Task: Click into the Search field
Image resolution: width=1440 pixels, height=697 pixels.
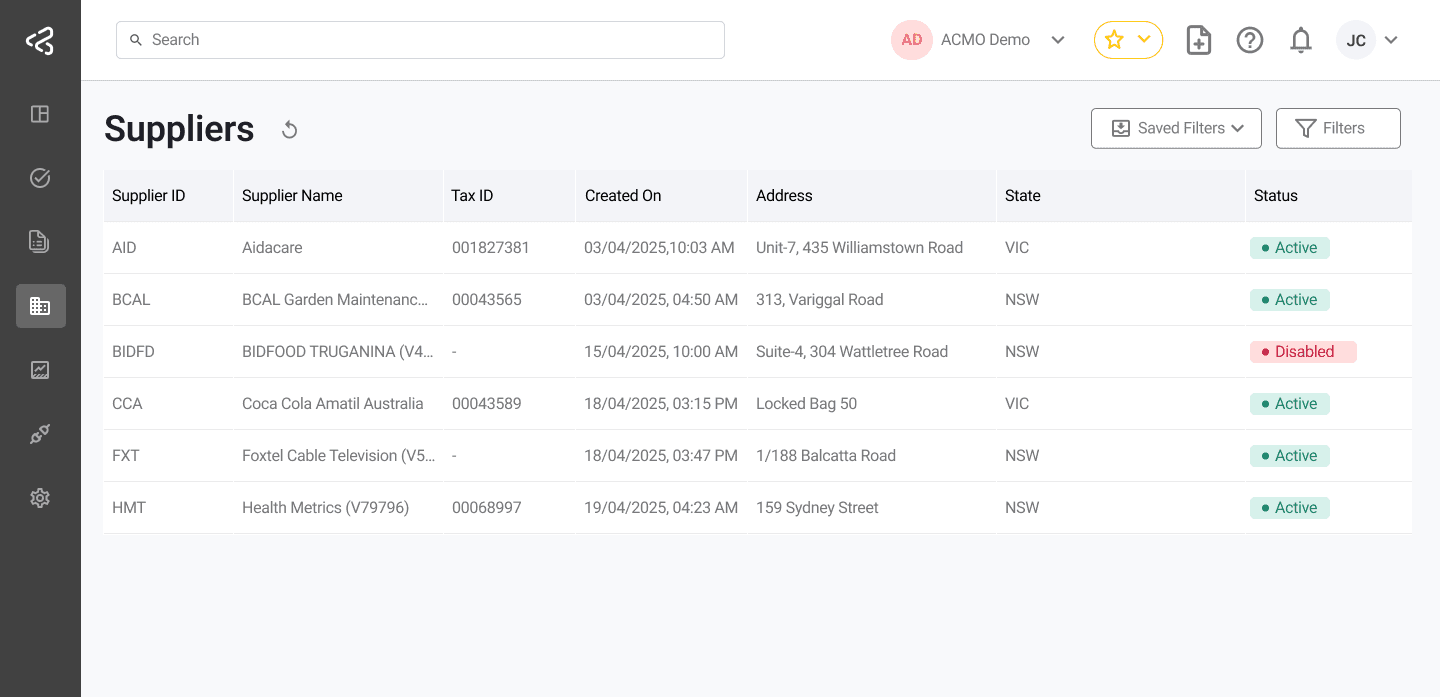Action: pos(420,40)
